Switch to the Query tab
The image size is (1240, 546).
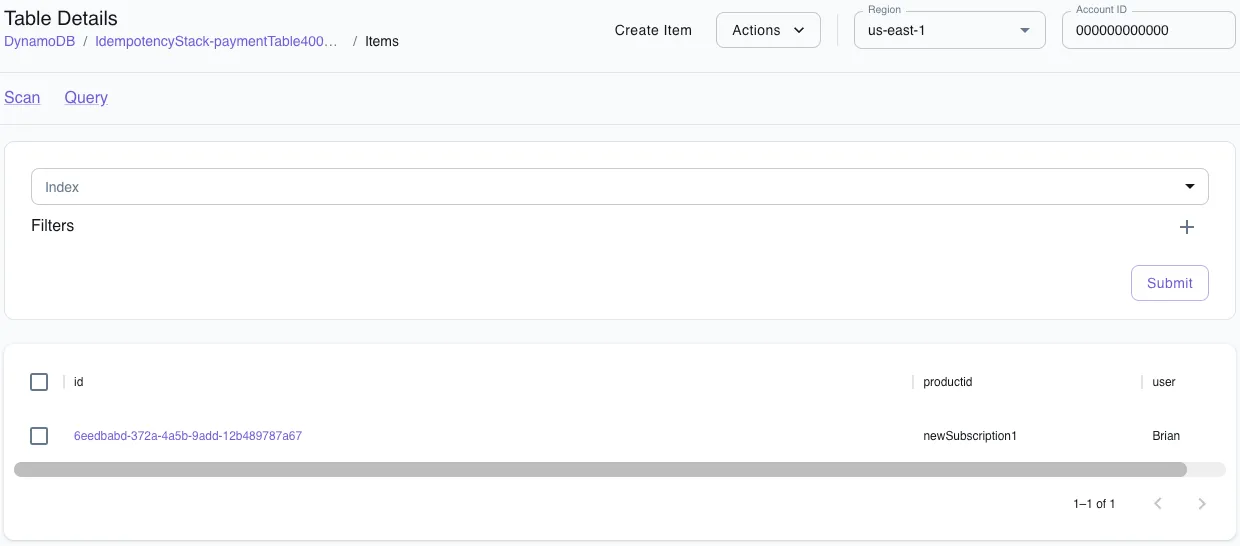click(86, 98)
